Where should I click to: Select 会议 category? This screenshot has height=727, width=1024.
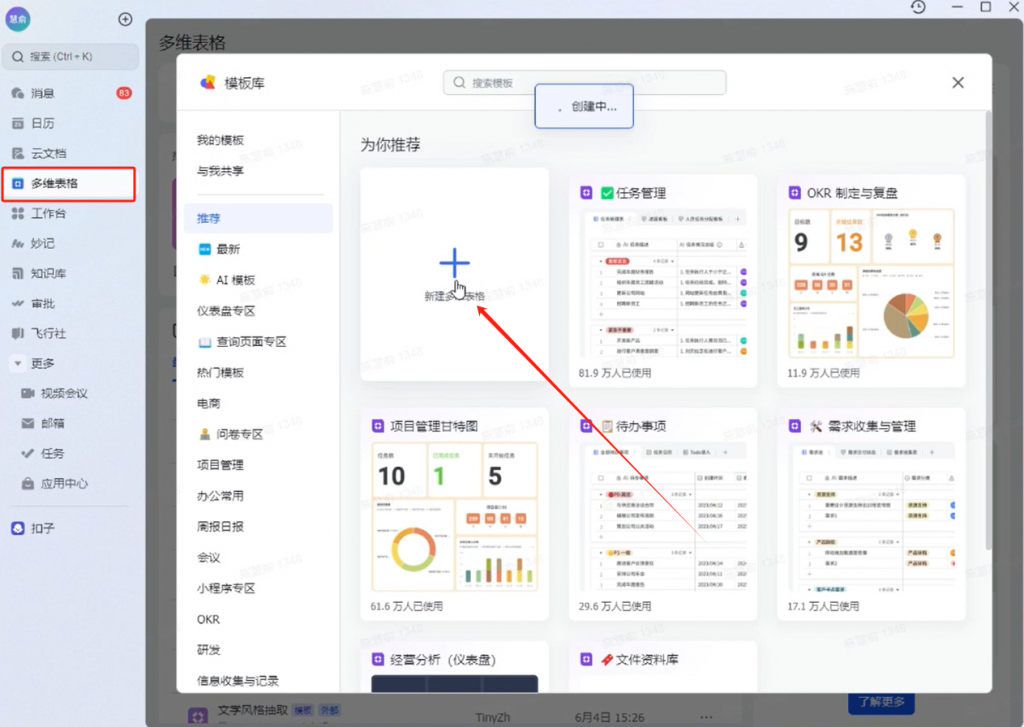[208, 558]
